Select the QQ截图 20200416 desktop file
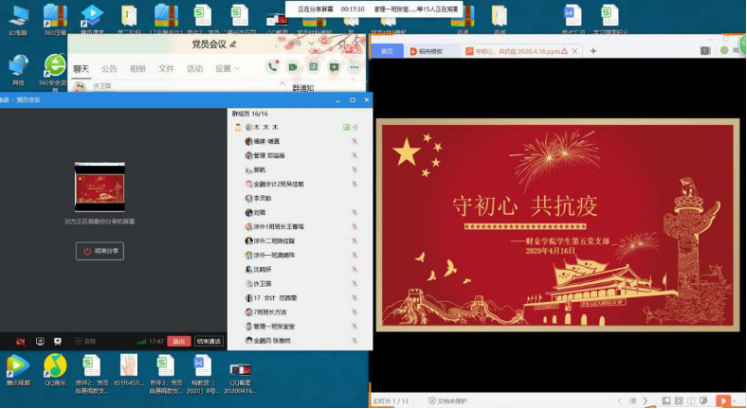The width and height of the screenshot is (747, 409). coord(240,378)
